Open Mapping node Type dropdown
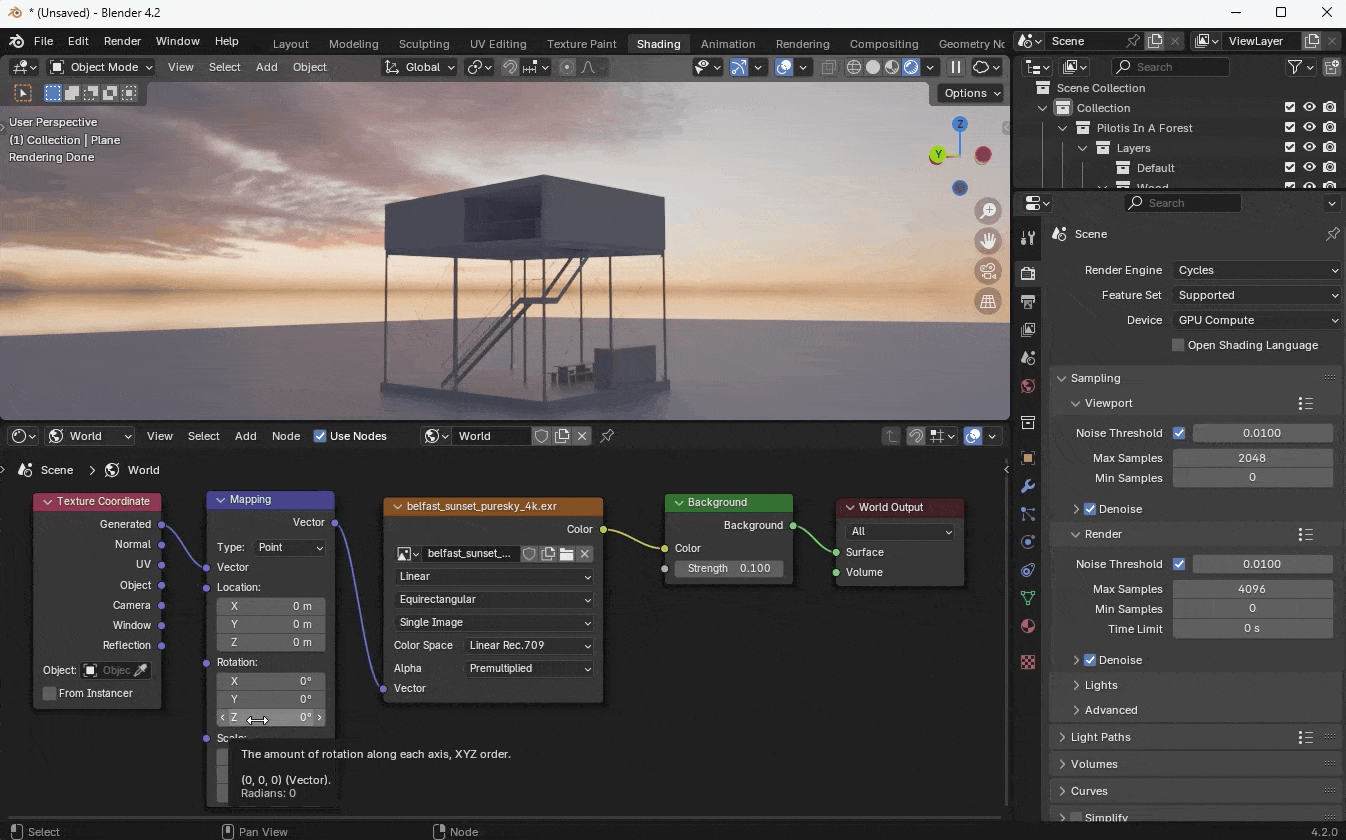The width and height of the screenshot is (1346, 840). click(x=290, y=547)
